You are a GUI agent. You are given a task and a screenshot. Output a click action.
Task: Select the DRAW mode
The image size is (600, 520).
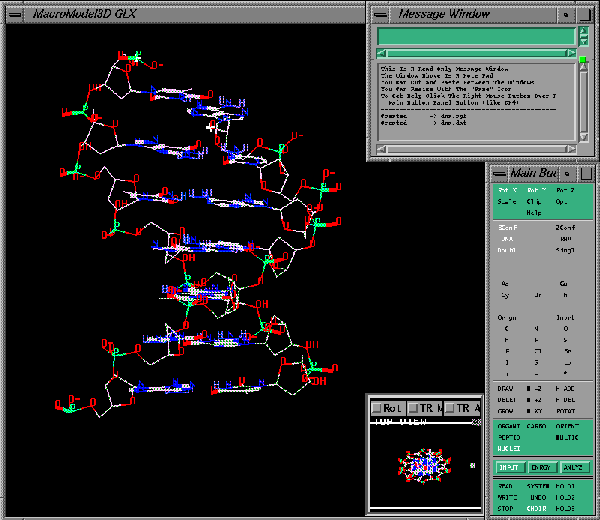[x=505, y=389]
